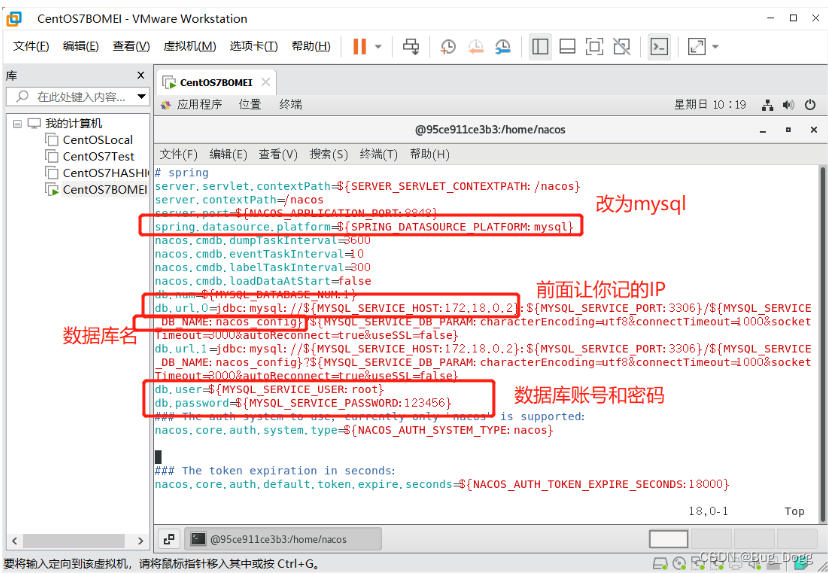Open Snapshot Manager via clock-wrench icon
This screenshot has height=574, width=828.
coord(503,46)
